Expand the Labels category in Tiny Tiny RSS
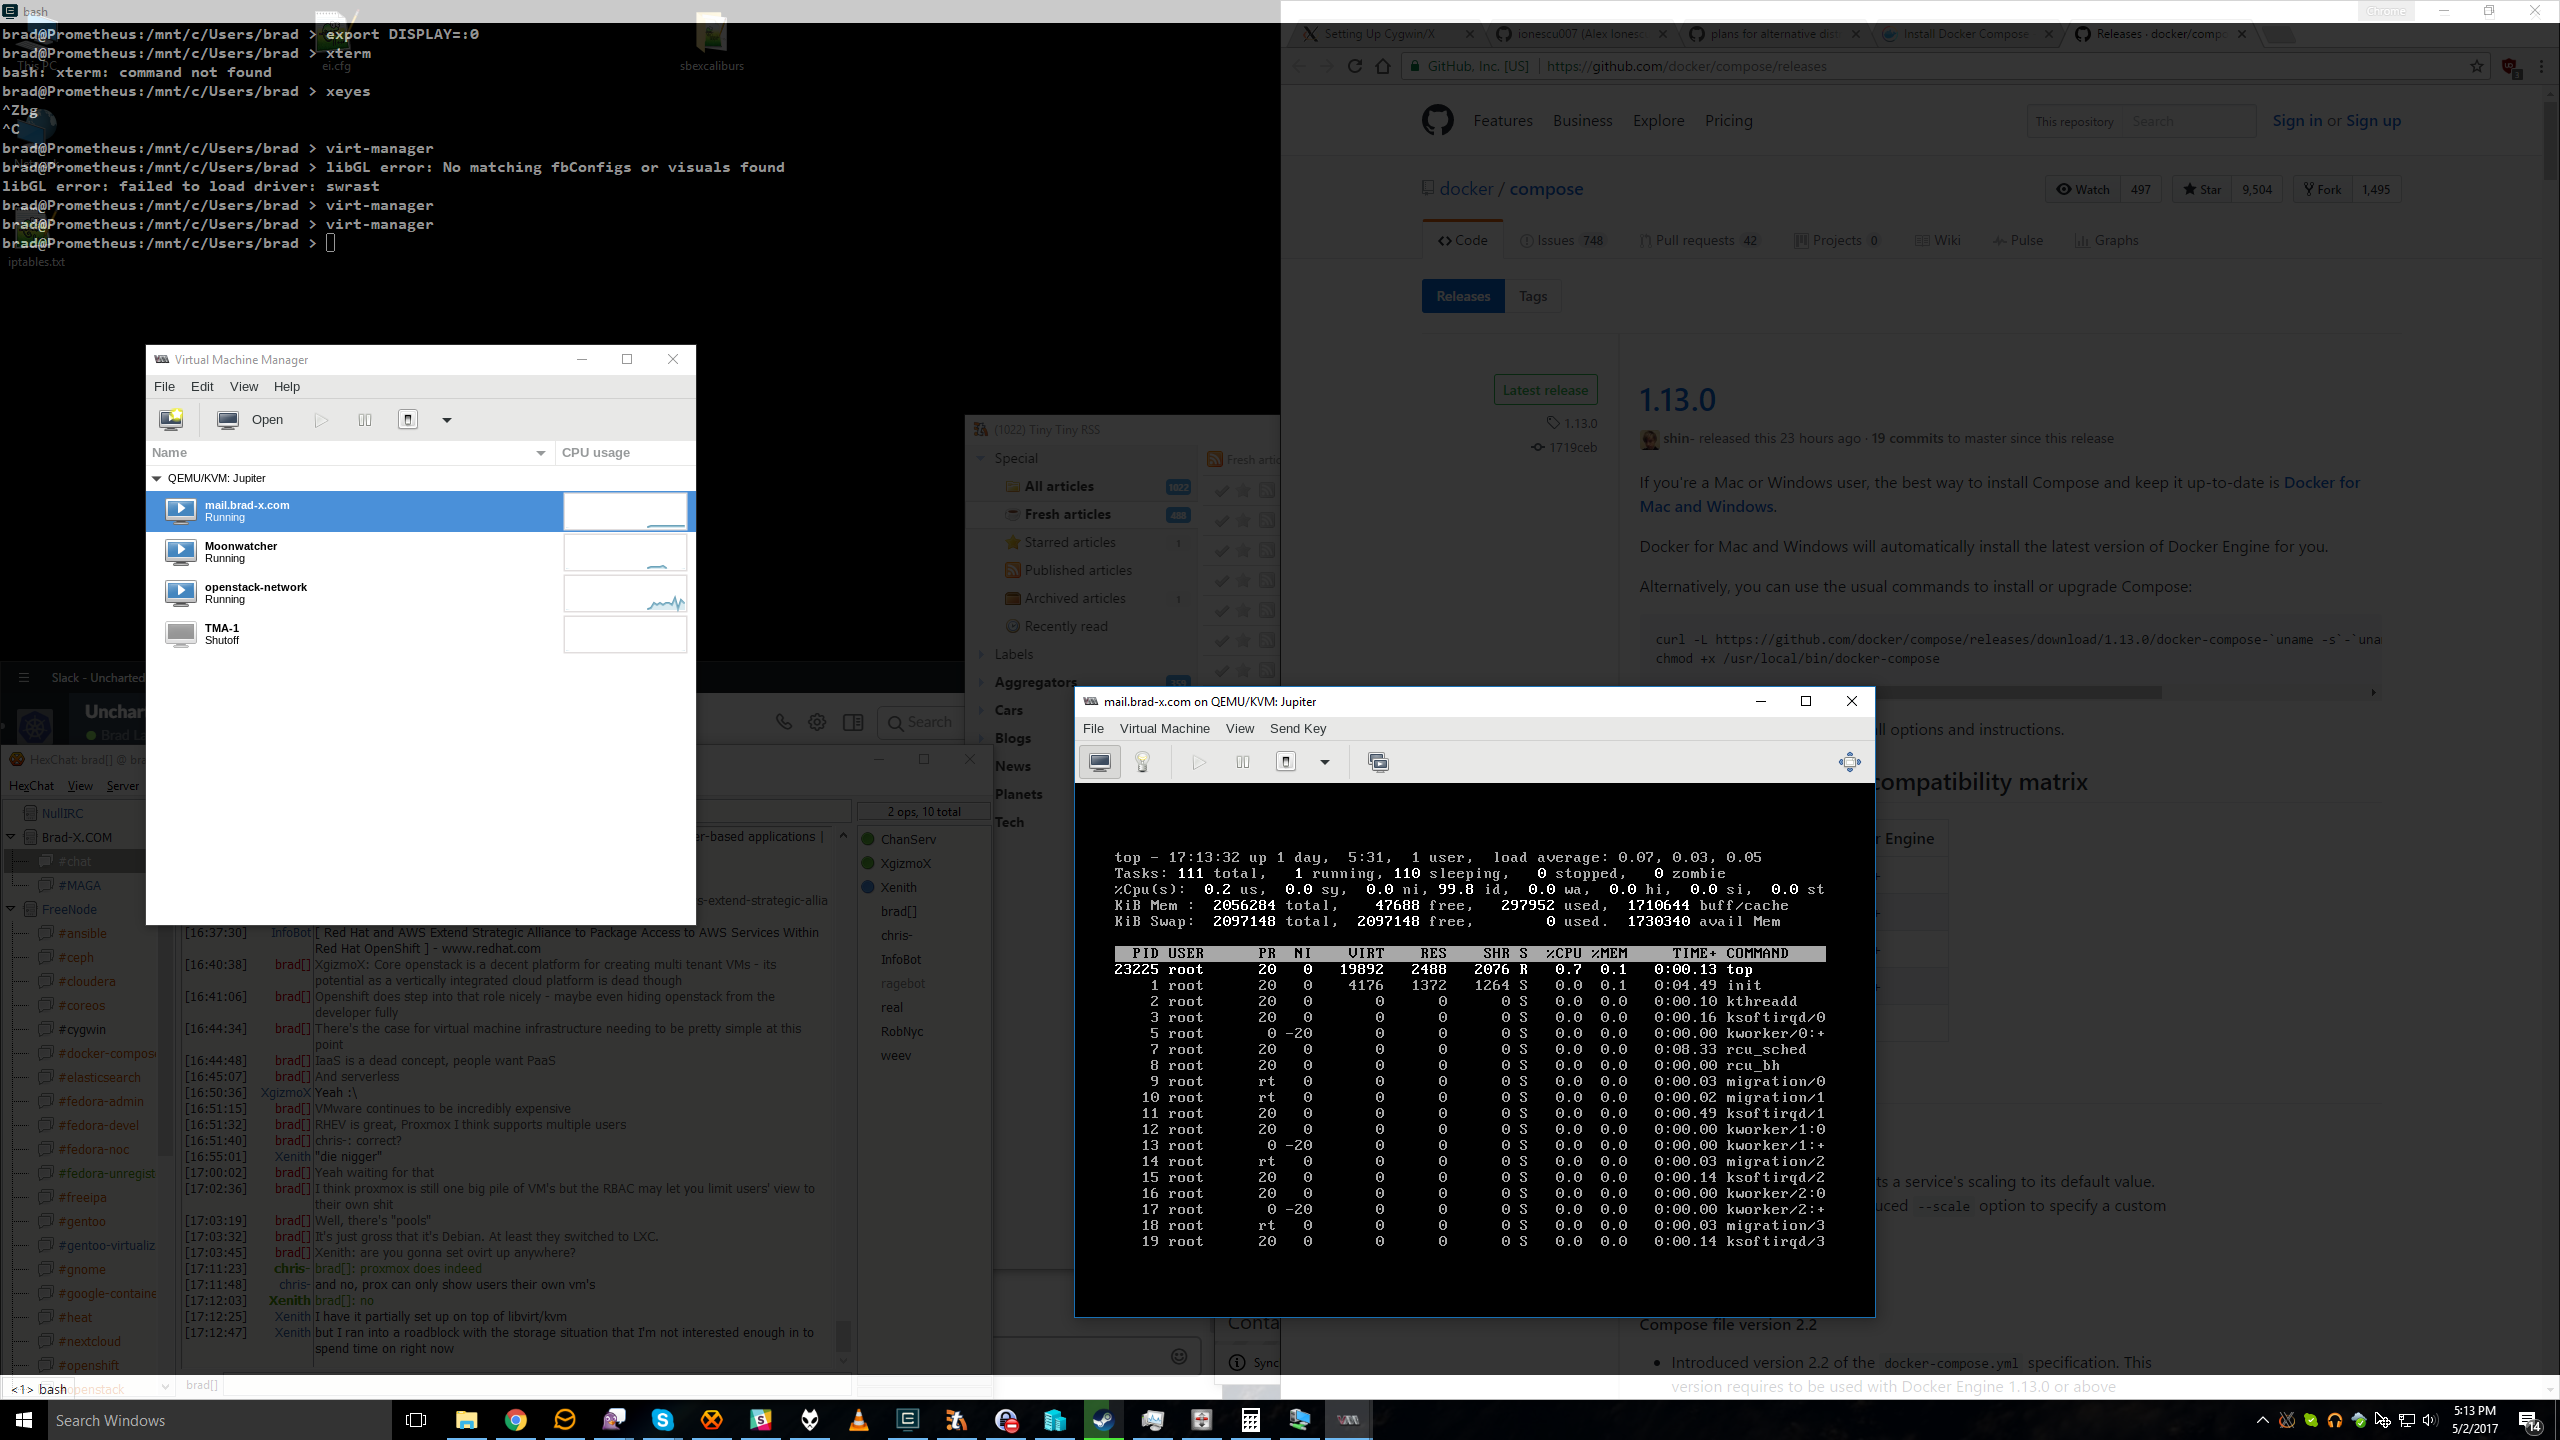Screen dimensions: 2560x1440 pos(981,655)
